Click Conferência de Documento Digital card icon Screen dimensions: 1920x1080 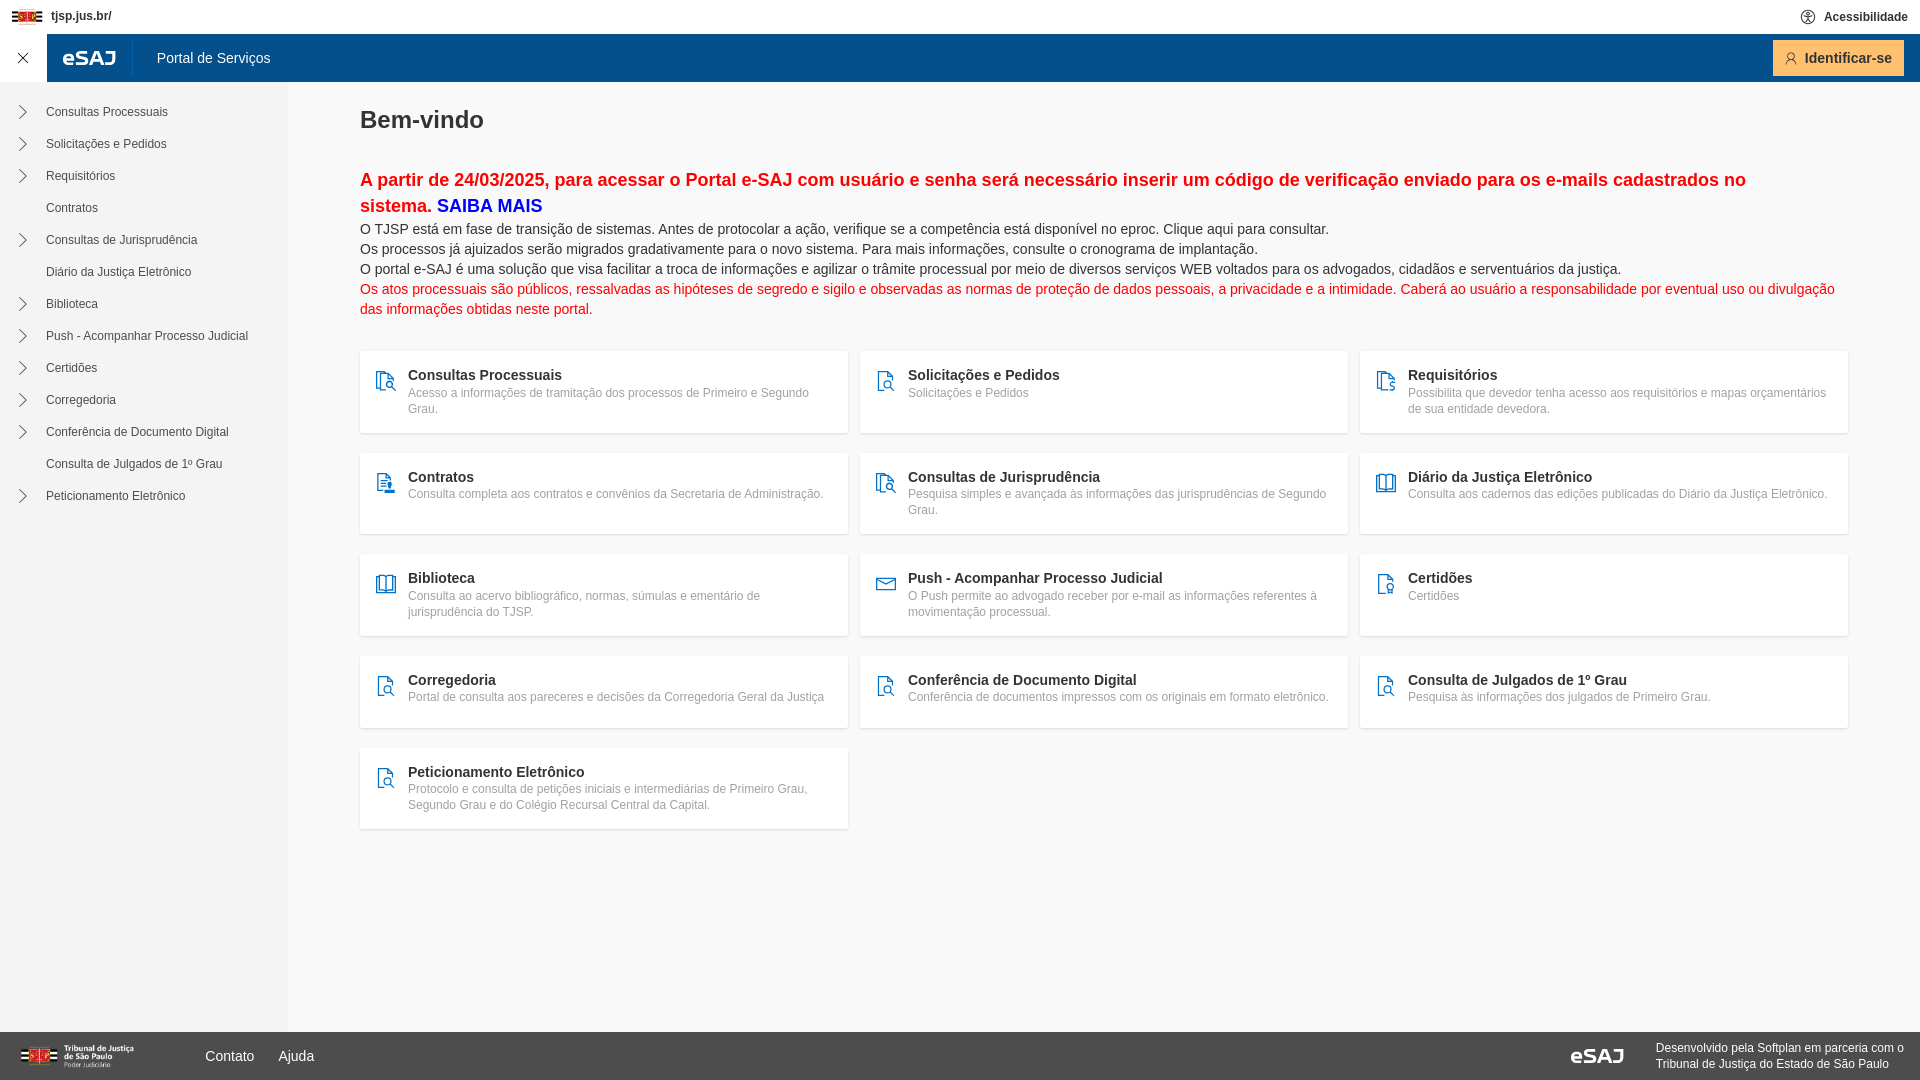[886, 686]
